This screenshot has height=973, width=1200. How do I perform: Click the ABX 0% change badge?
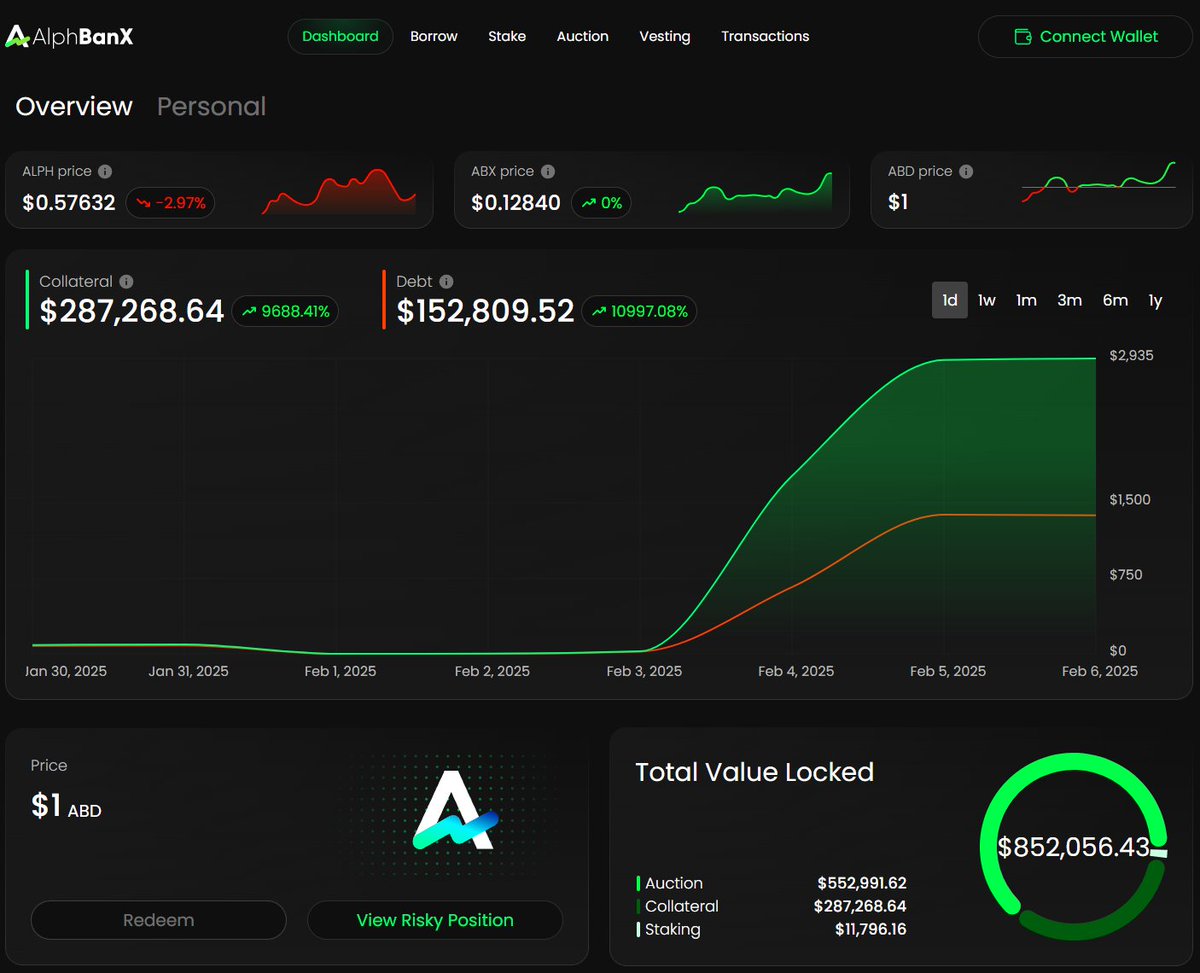[x=601, y=203]
